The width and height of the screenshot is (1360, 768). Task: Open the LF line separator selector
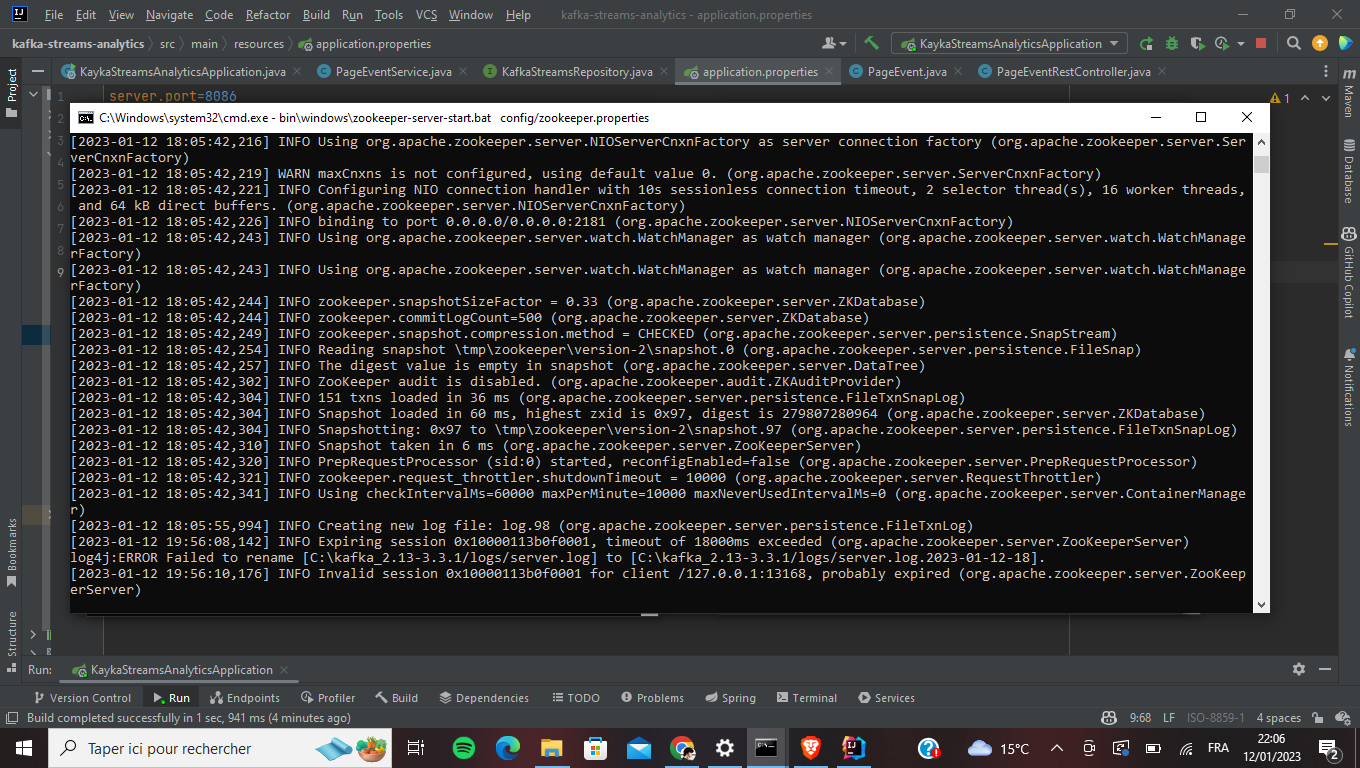tap(1168, 718)
